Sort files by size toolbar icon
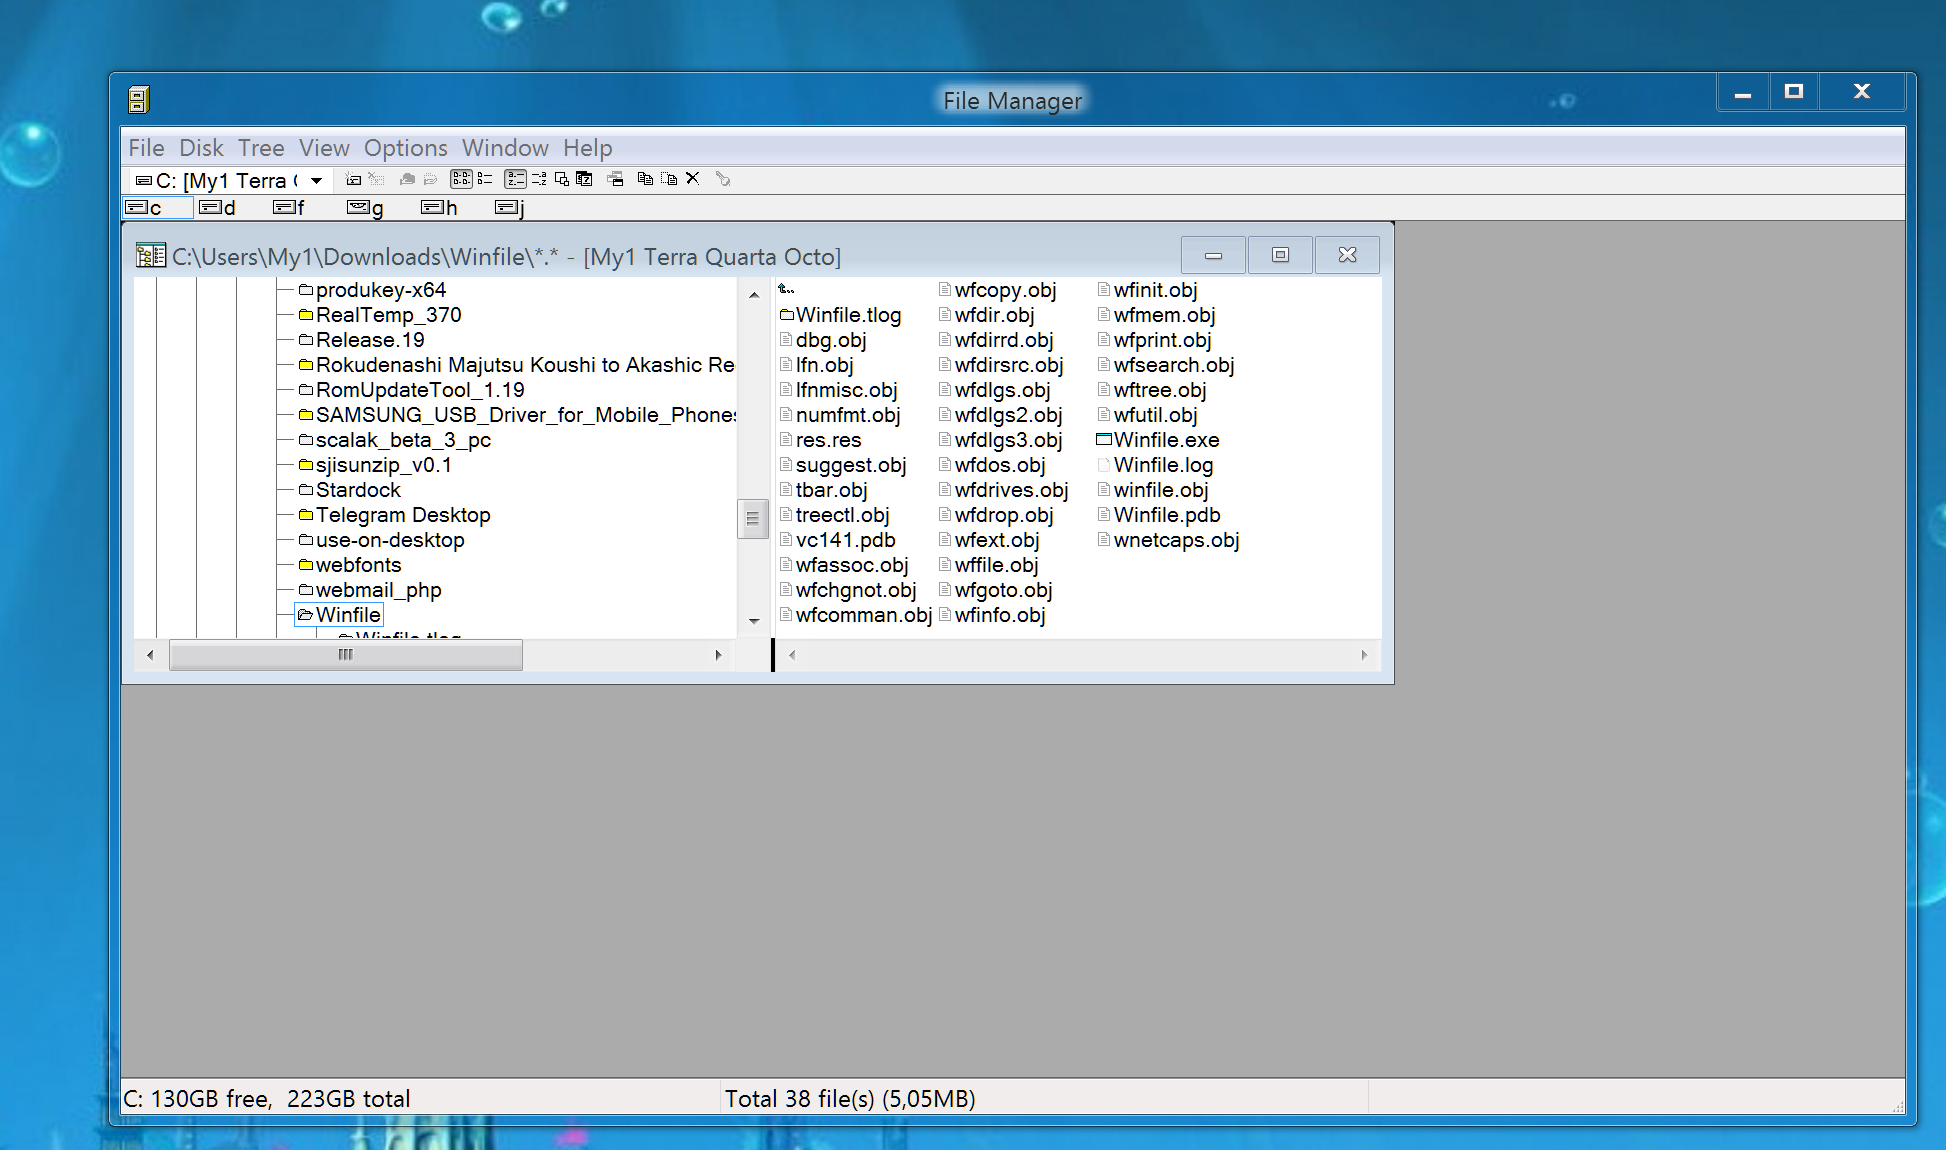 [562, 179]
